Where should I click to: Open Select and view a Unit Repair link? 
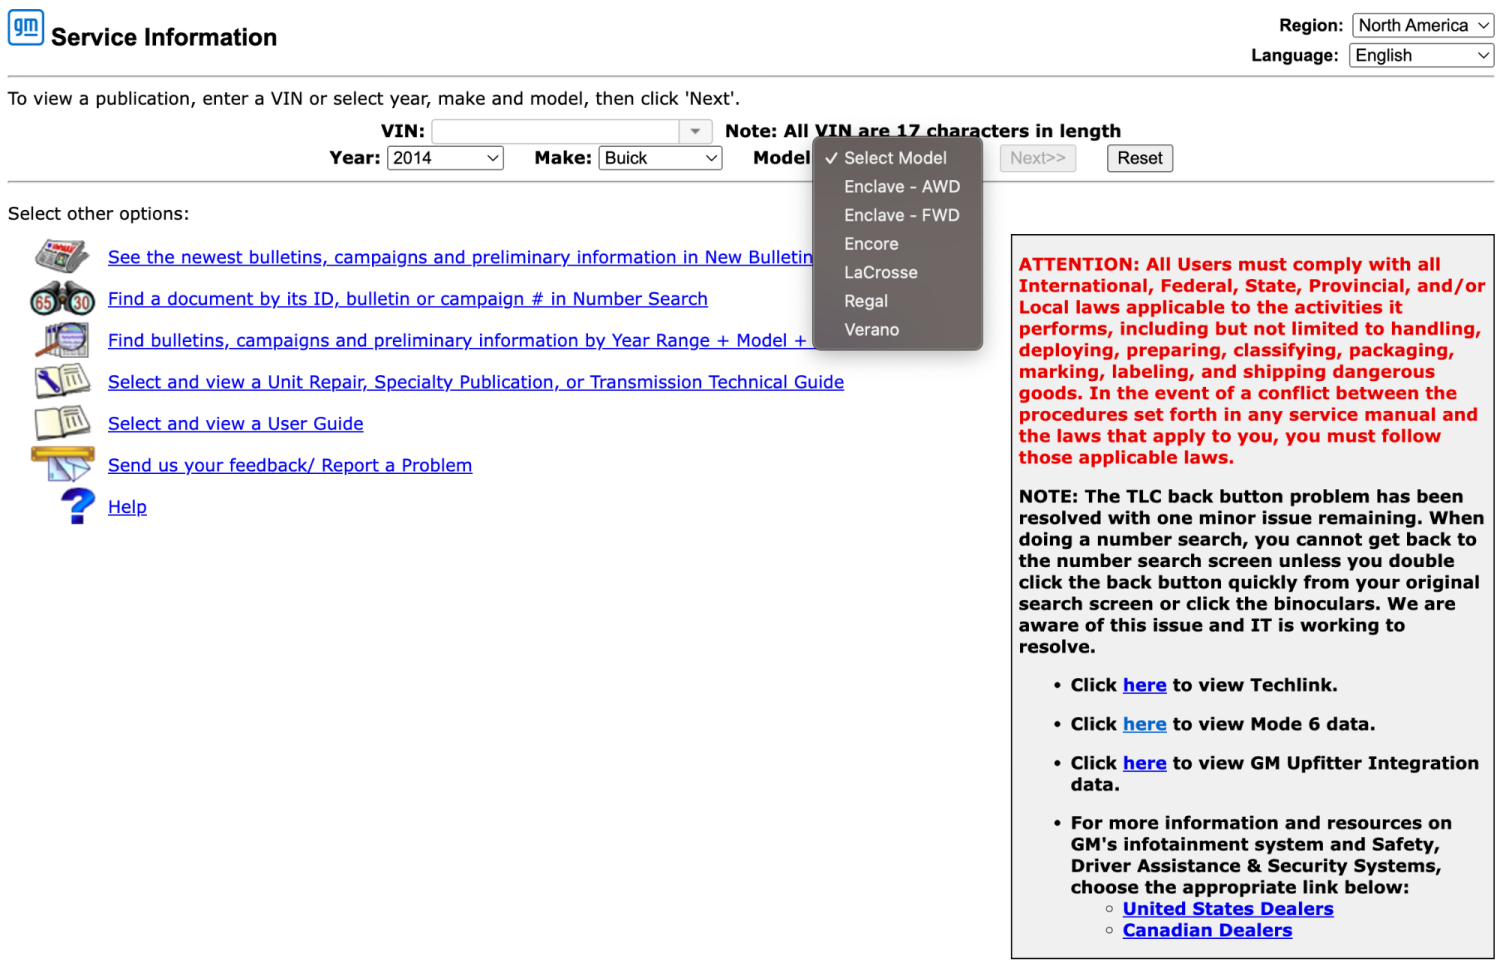[476, 382]
